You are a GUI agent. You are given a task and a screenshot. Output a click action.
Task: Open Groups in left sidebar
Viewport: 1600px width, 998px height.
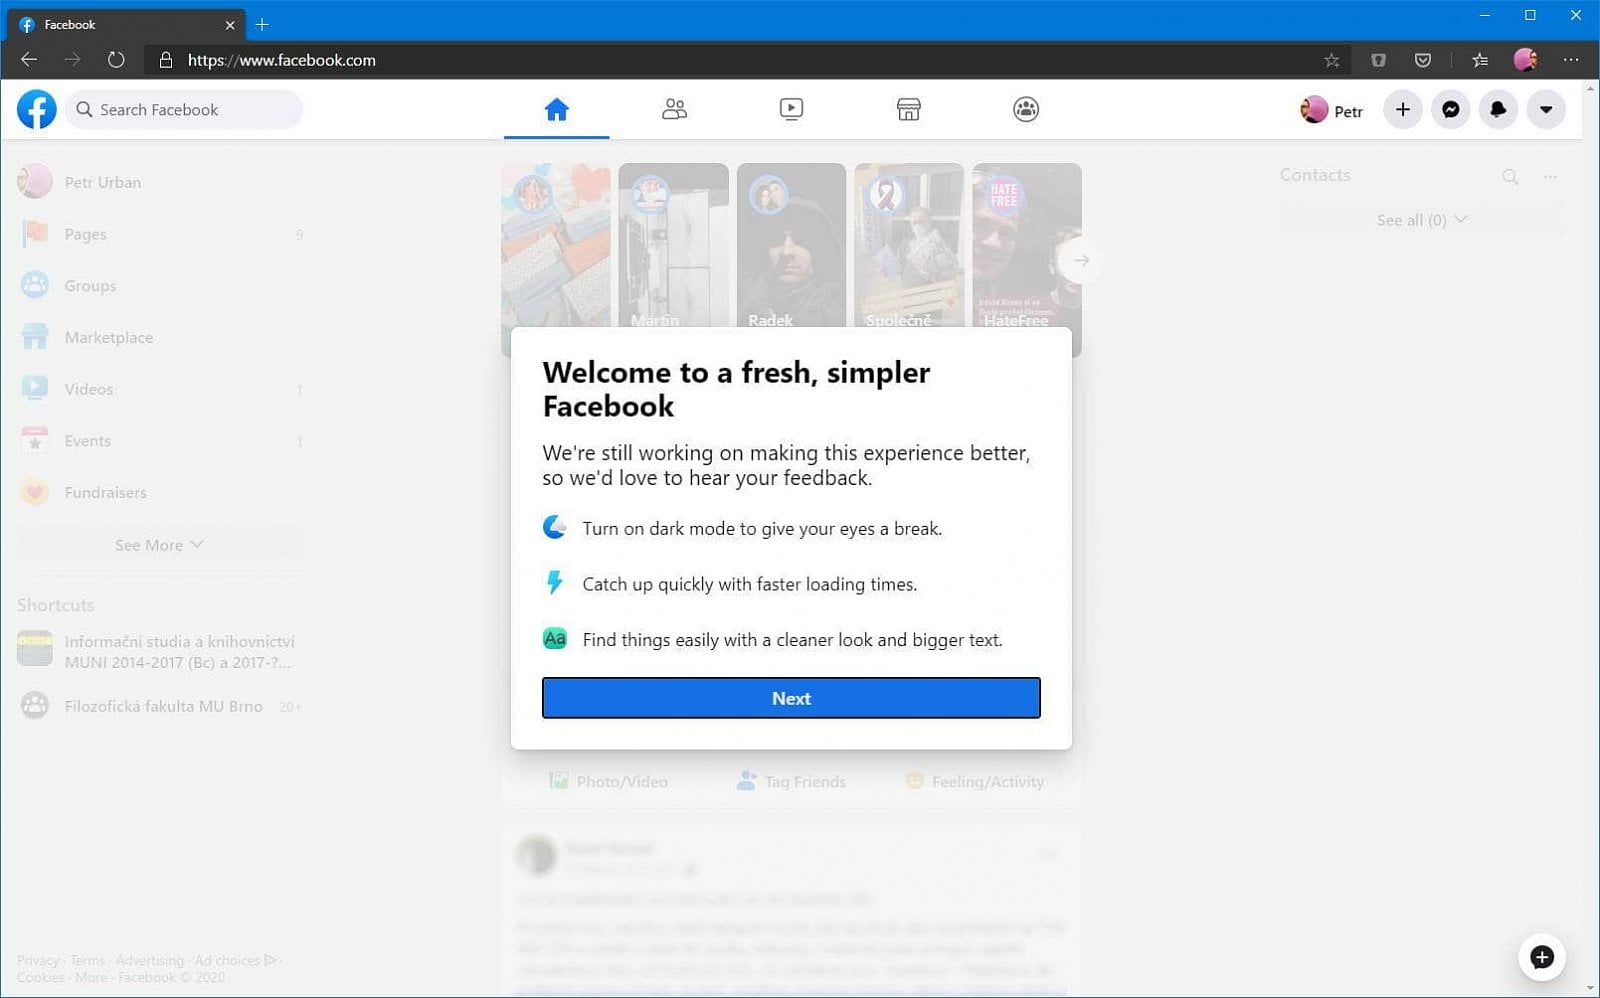[x=160, y=285]
